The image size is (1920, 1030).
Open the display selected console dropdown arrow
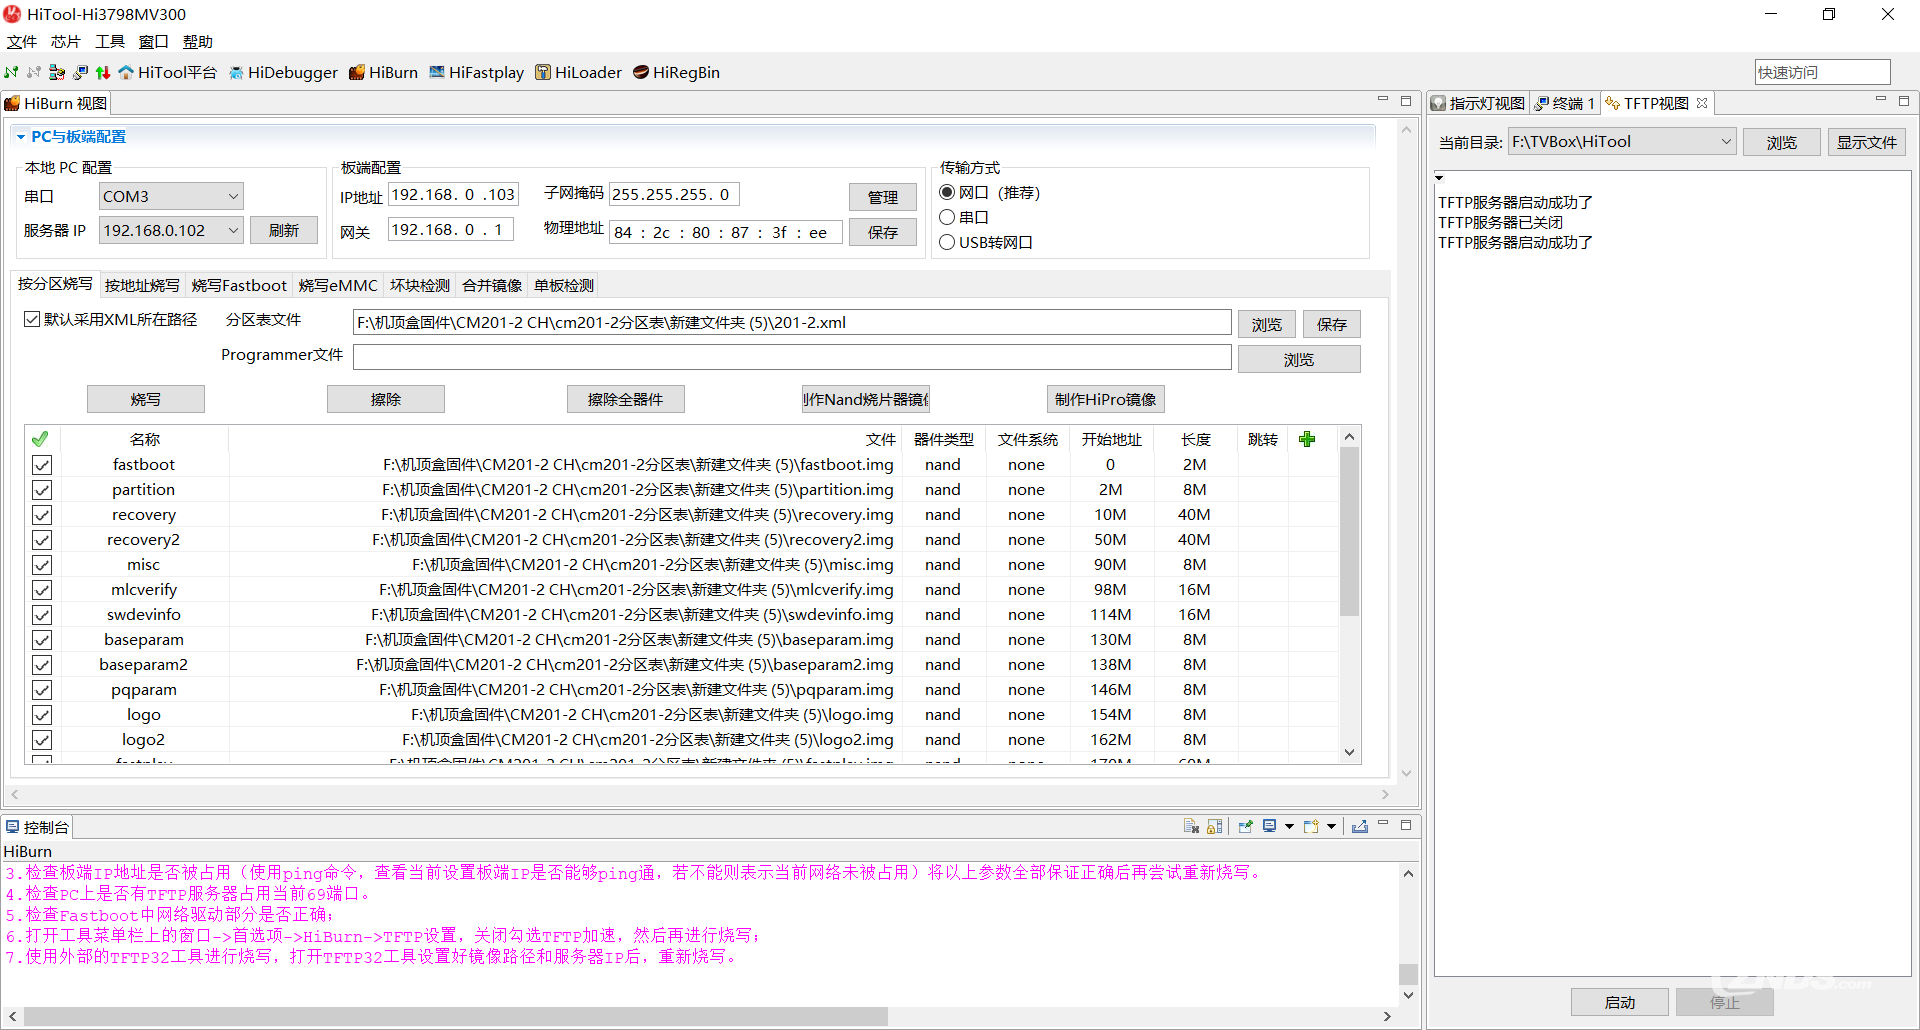tap(1289, 826)
